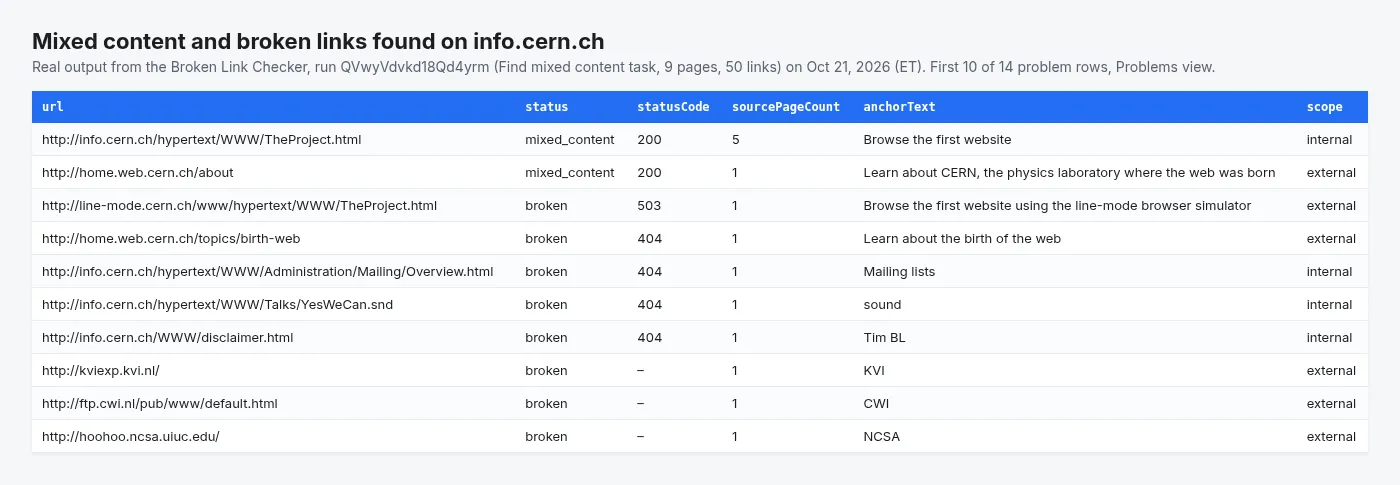Screen dimensions: 1400x485
Task: Select the Mailing/Overview.html URL cell
Action: coord(267,272)
